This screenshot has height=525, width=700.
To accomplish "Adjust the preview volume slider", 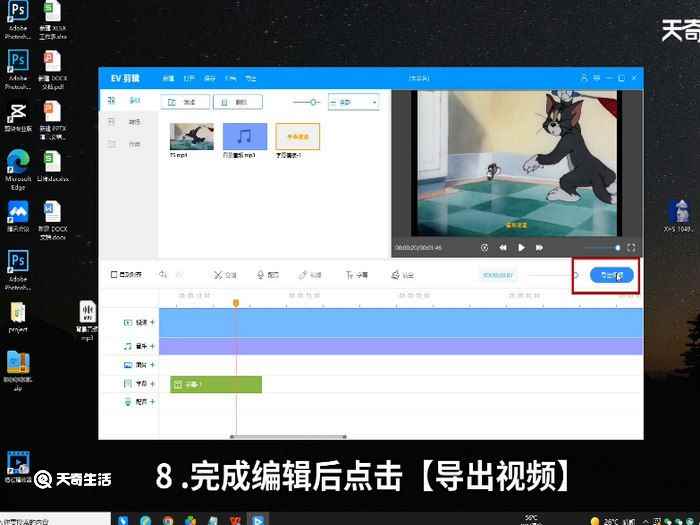I will coord(601,247).
